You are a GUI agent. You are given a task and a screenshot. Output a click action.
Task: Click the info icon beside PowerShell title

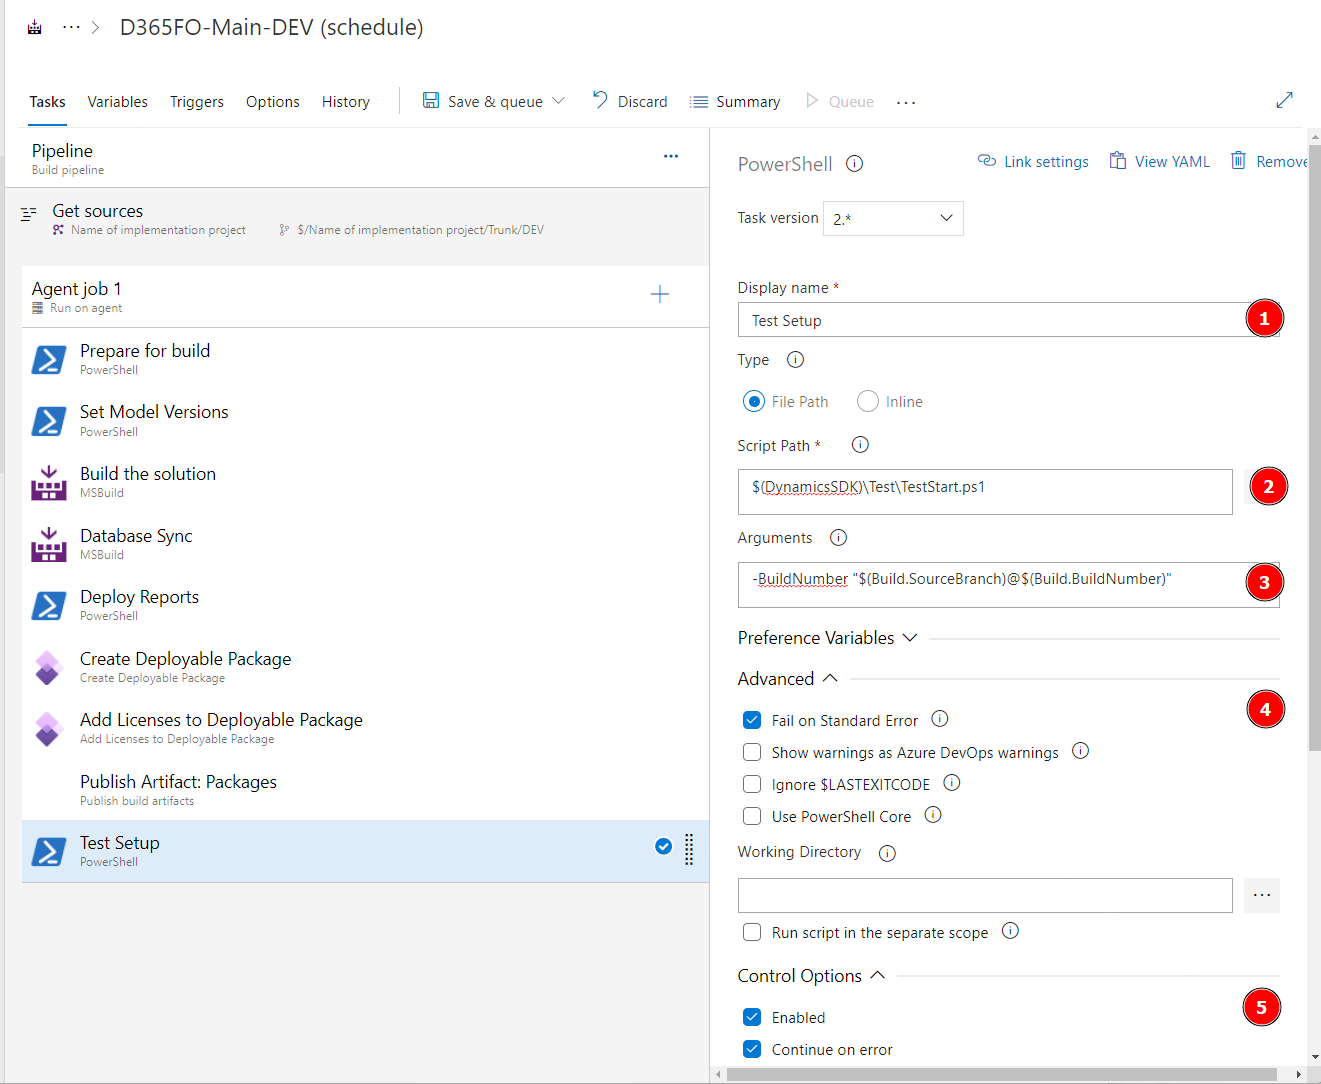pos(854,164)
